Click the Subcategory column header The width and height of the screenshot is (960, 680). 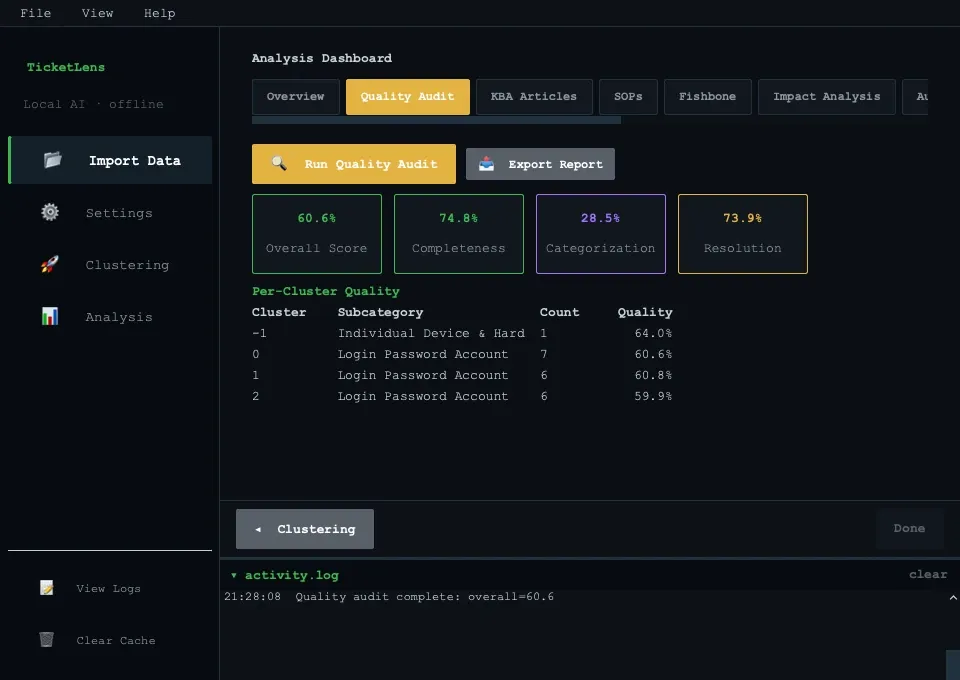380,312
